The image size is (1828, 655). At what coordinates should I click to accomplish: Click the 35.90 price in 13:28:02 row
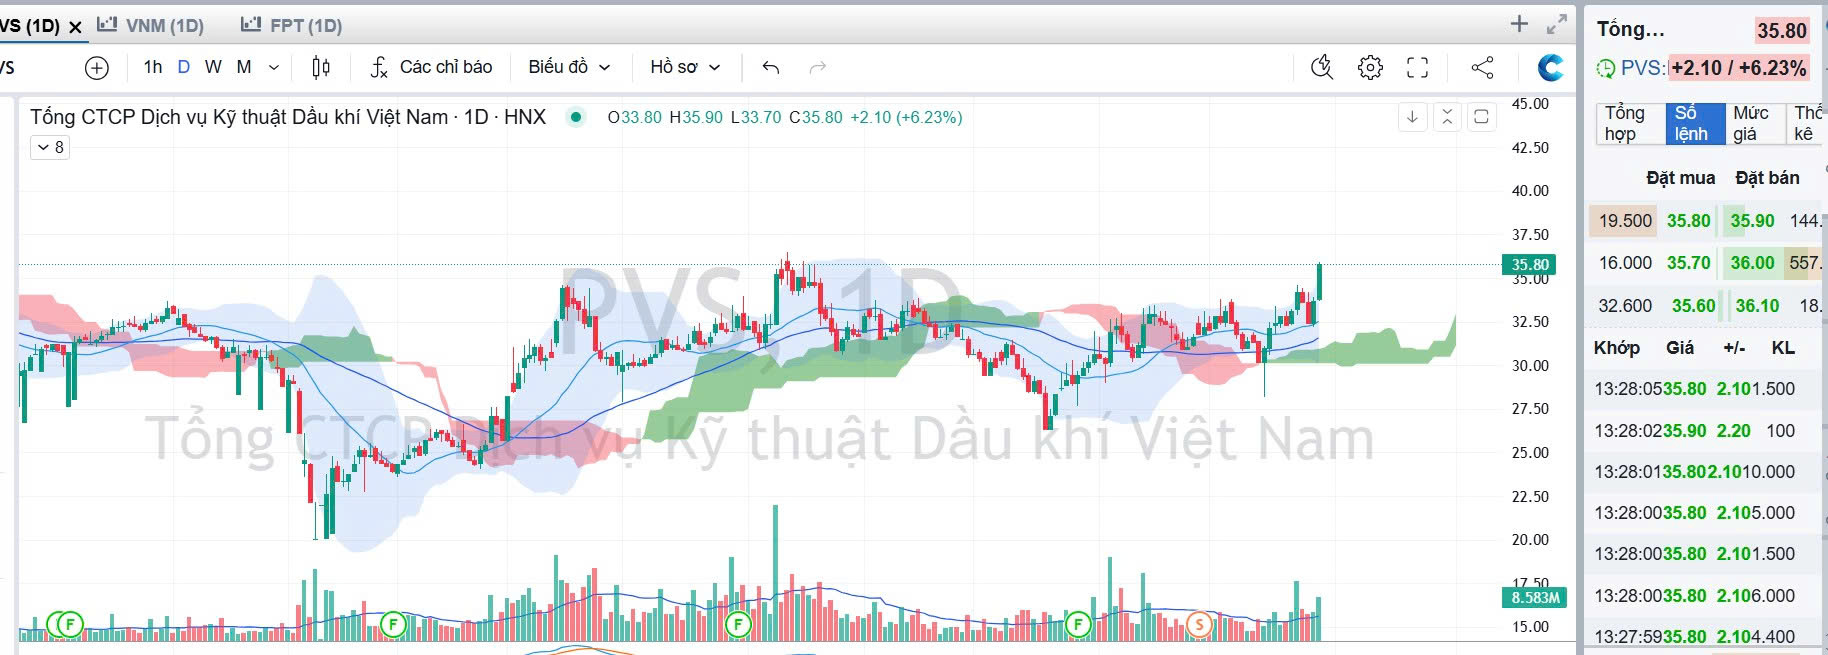[1685, 431]
